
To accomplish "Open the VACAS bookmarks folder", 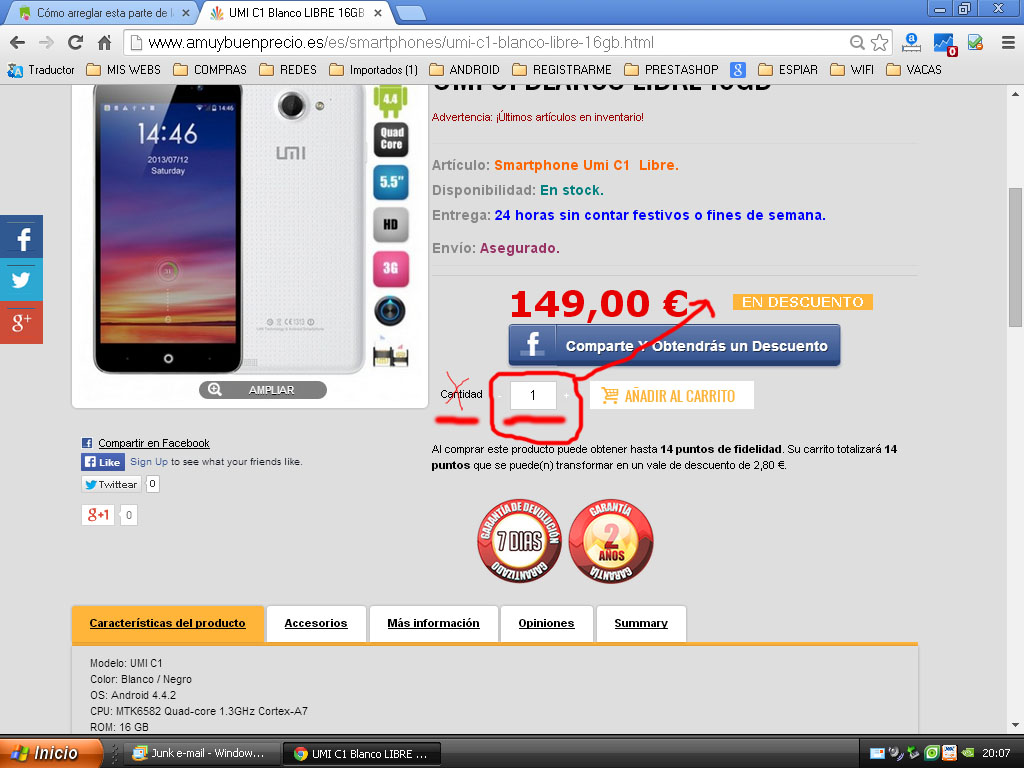I will (914, 70).
